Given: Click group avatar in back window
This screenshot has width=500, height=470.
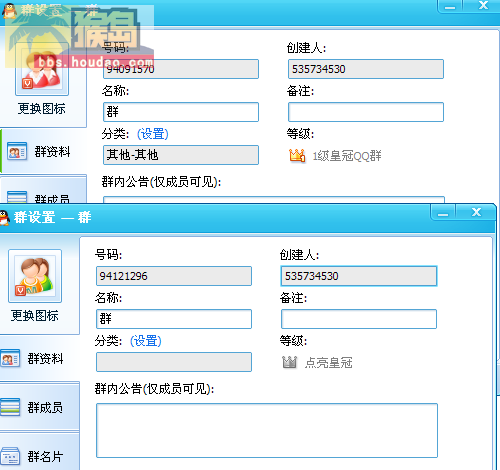Looking at the screenshot, I should point(42,69).
